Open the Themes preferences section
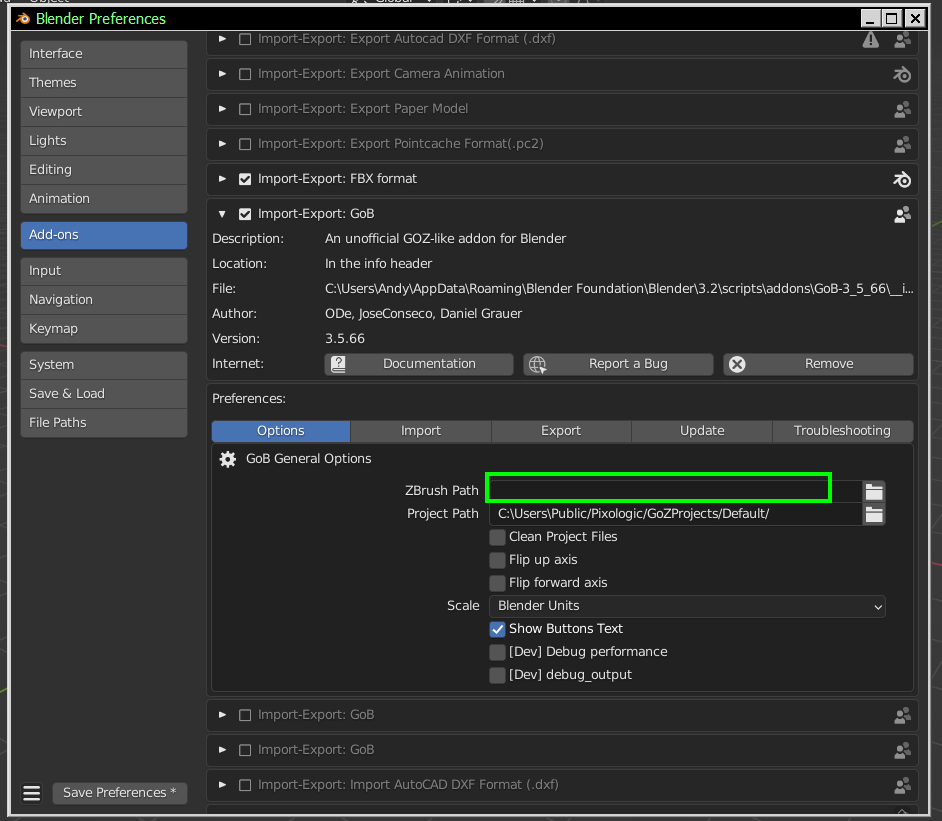Screen dimensions: 942x821 104,83
